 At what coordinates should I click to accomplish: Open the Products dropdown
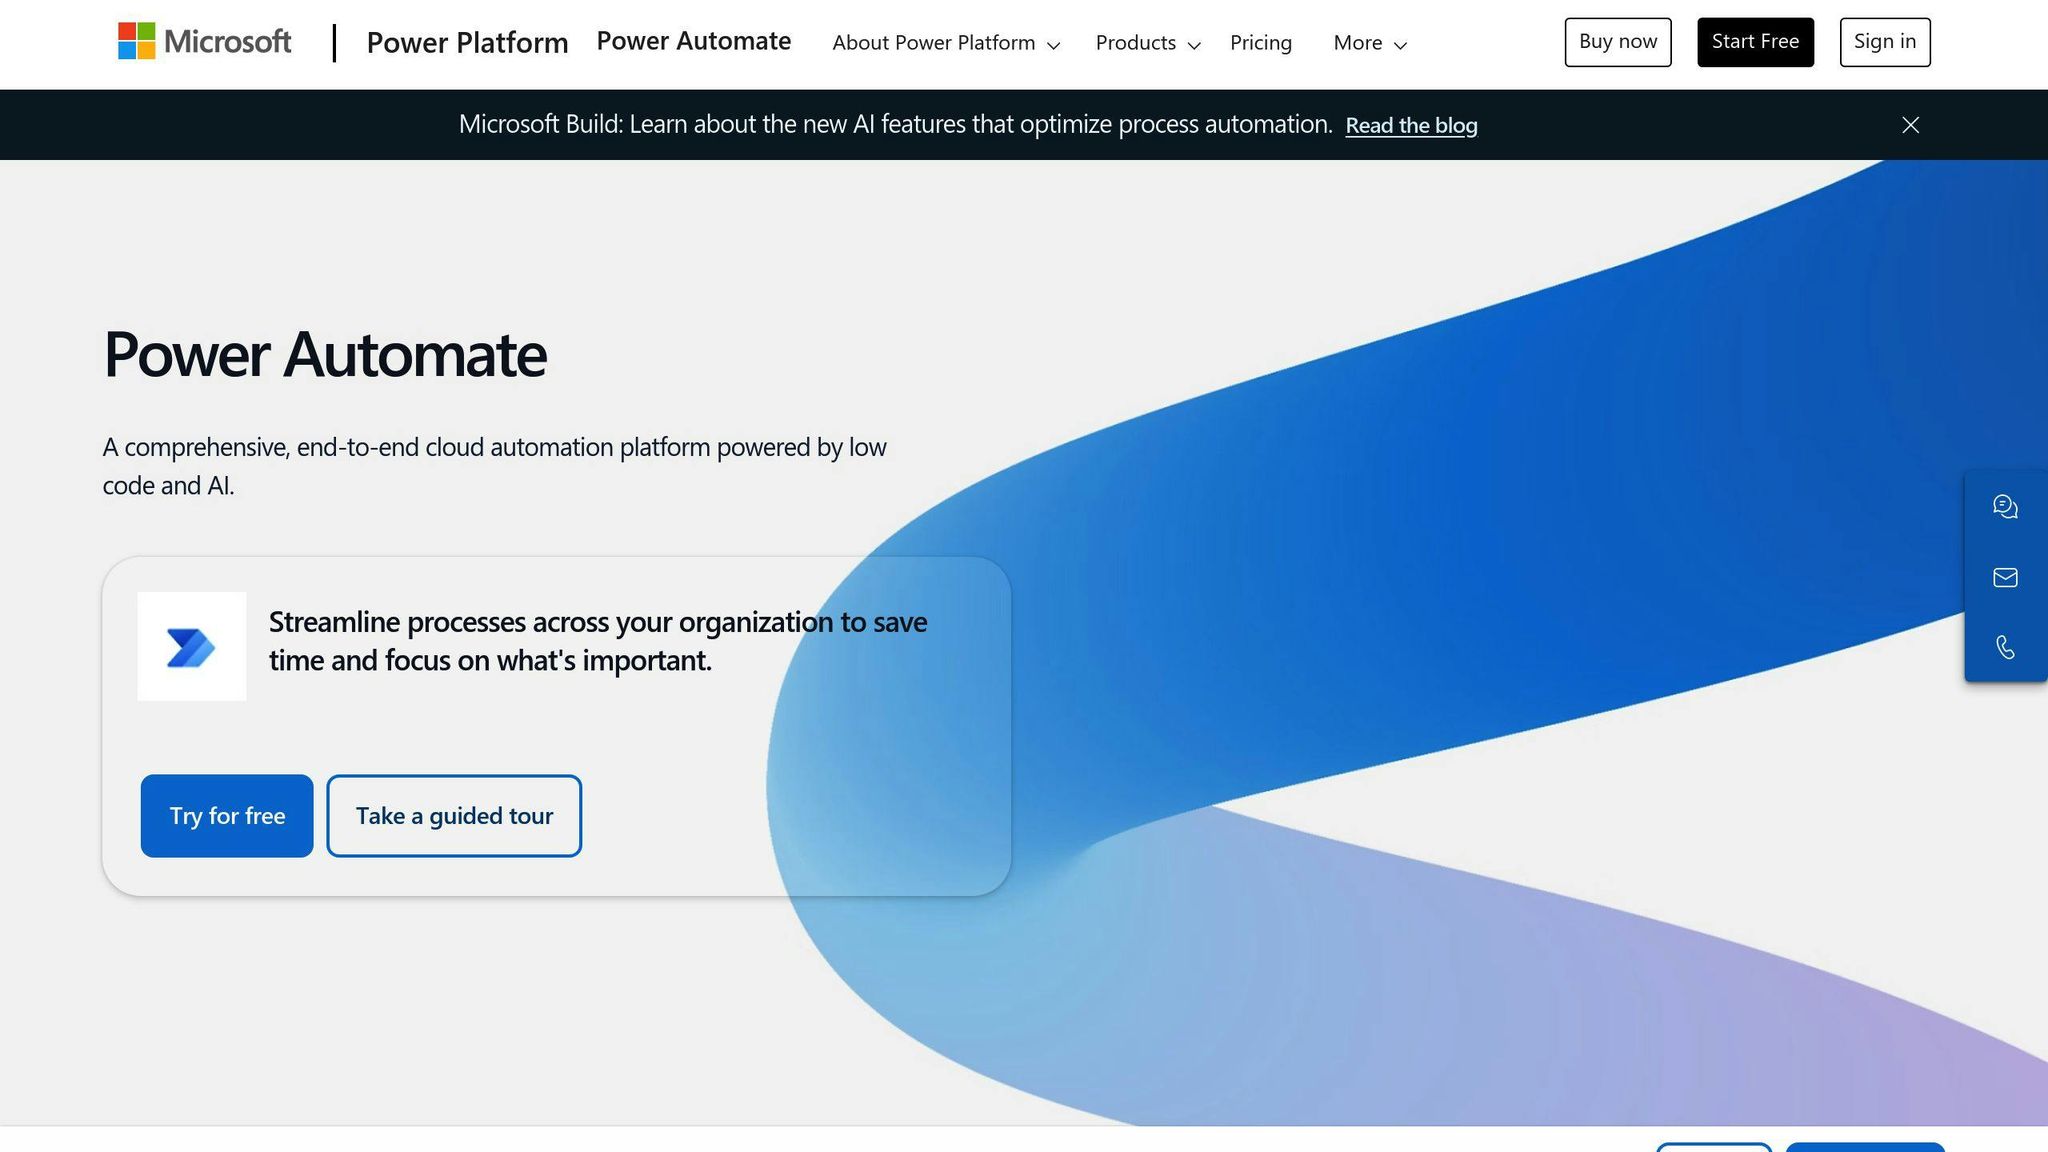(x=1147, y=43)
